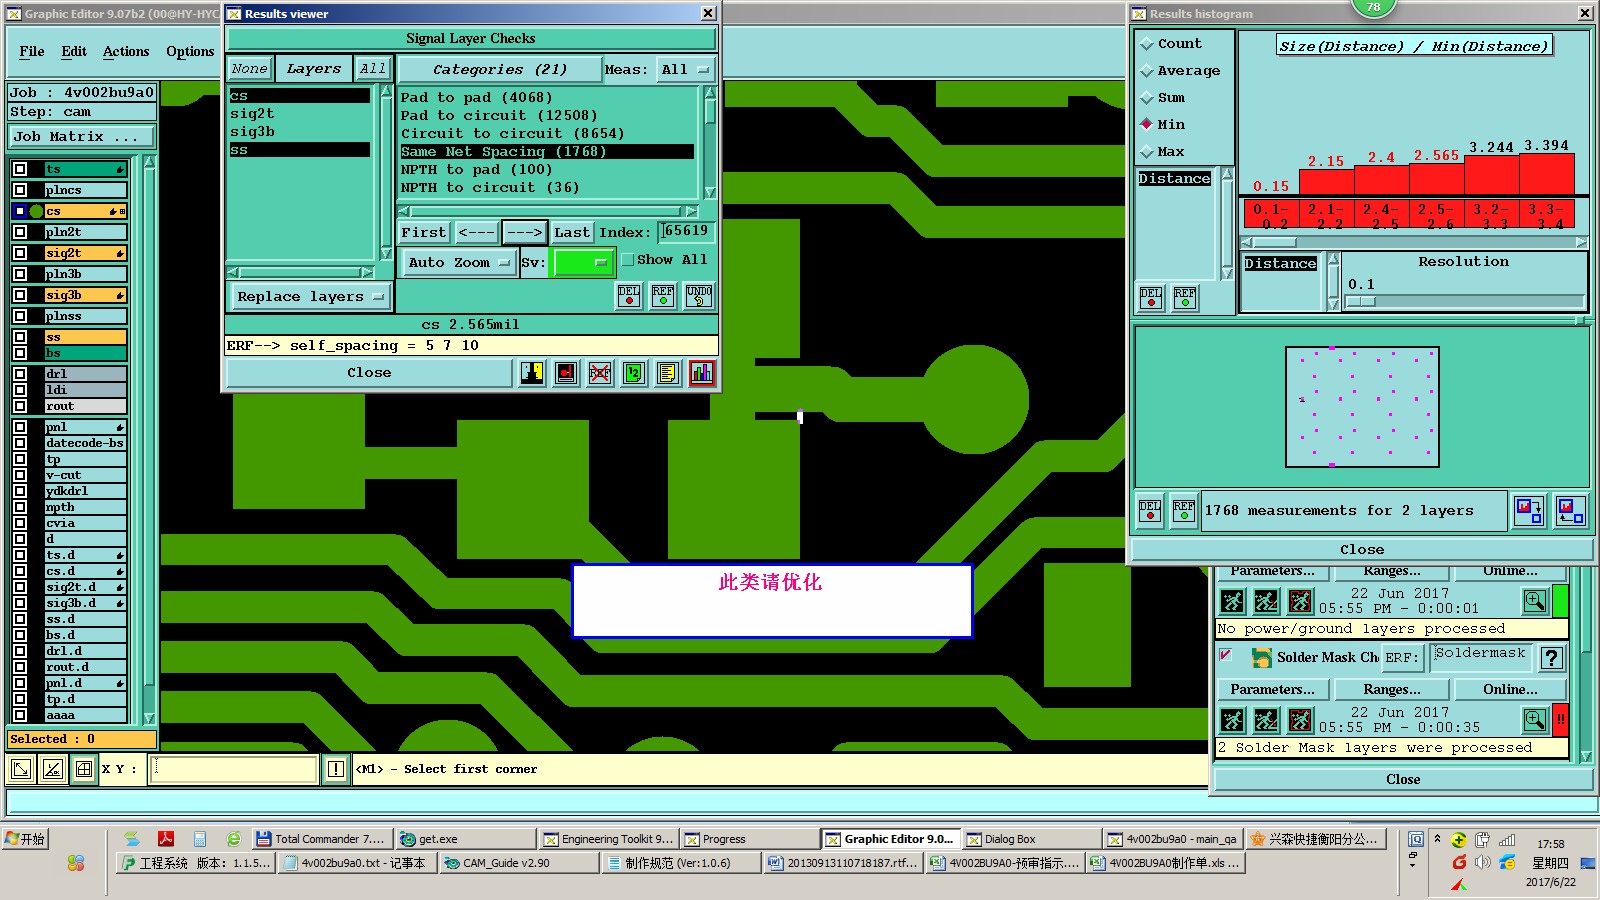Close the Results viewer via Close button
Viewport: 1600px width, 900px height.
[369, 373]
